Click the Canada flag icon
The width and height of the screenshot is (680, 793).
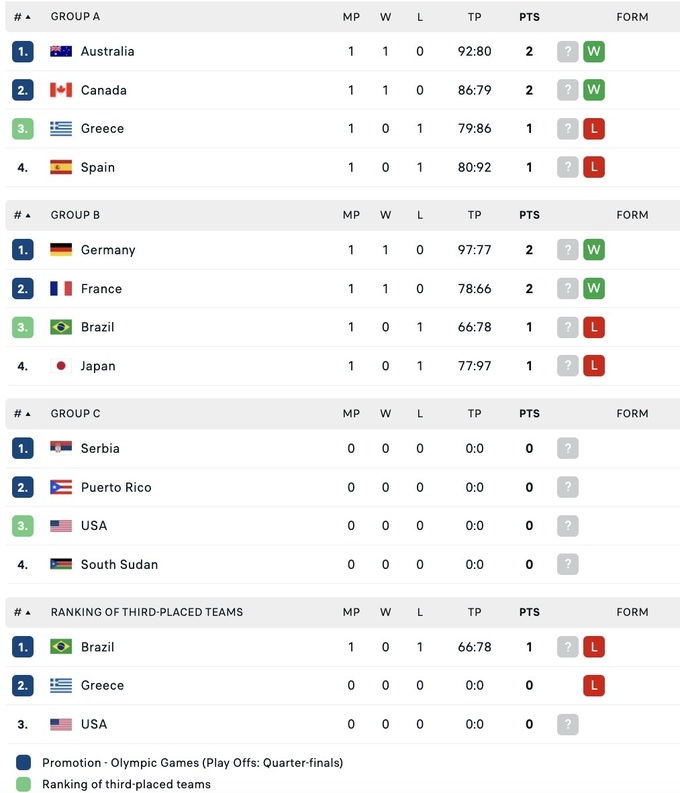point(61,90)
